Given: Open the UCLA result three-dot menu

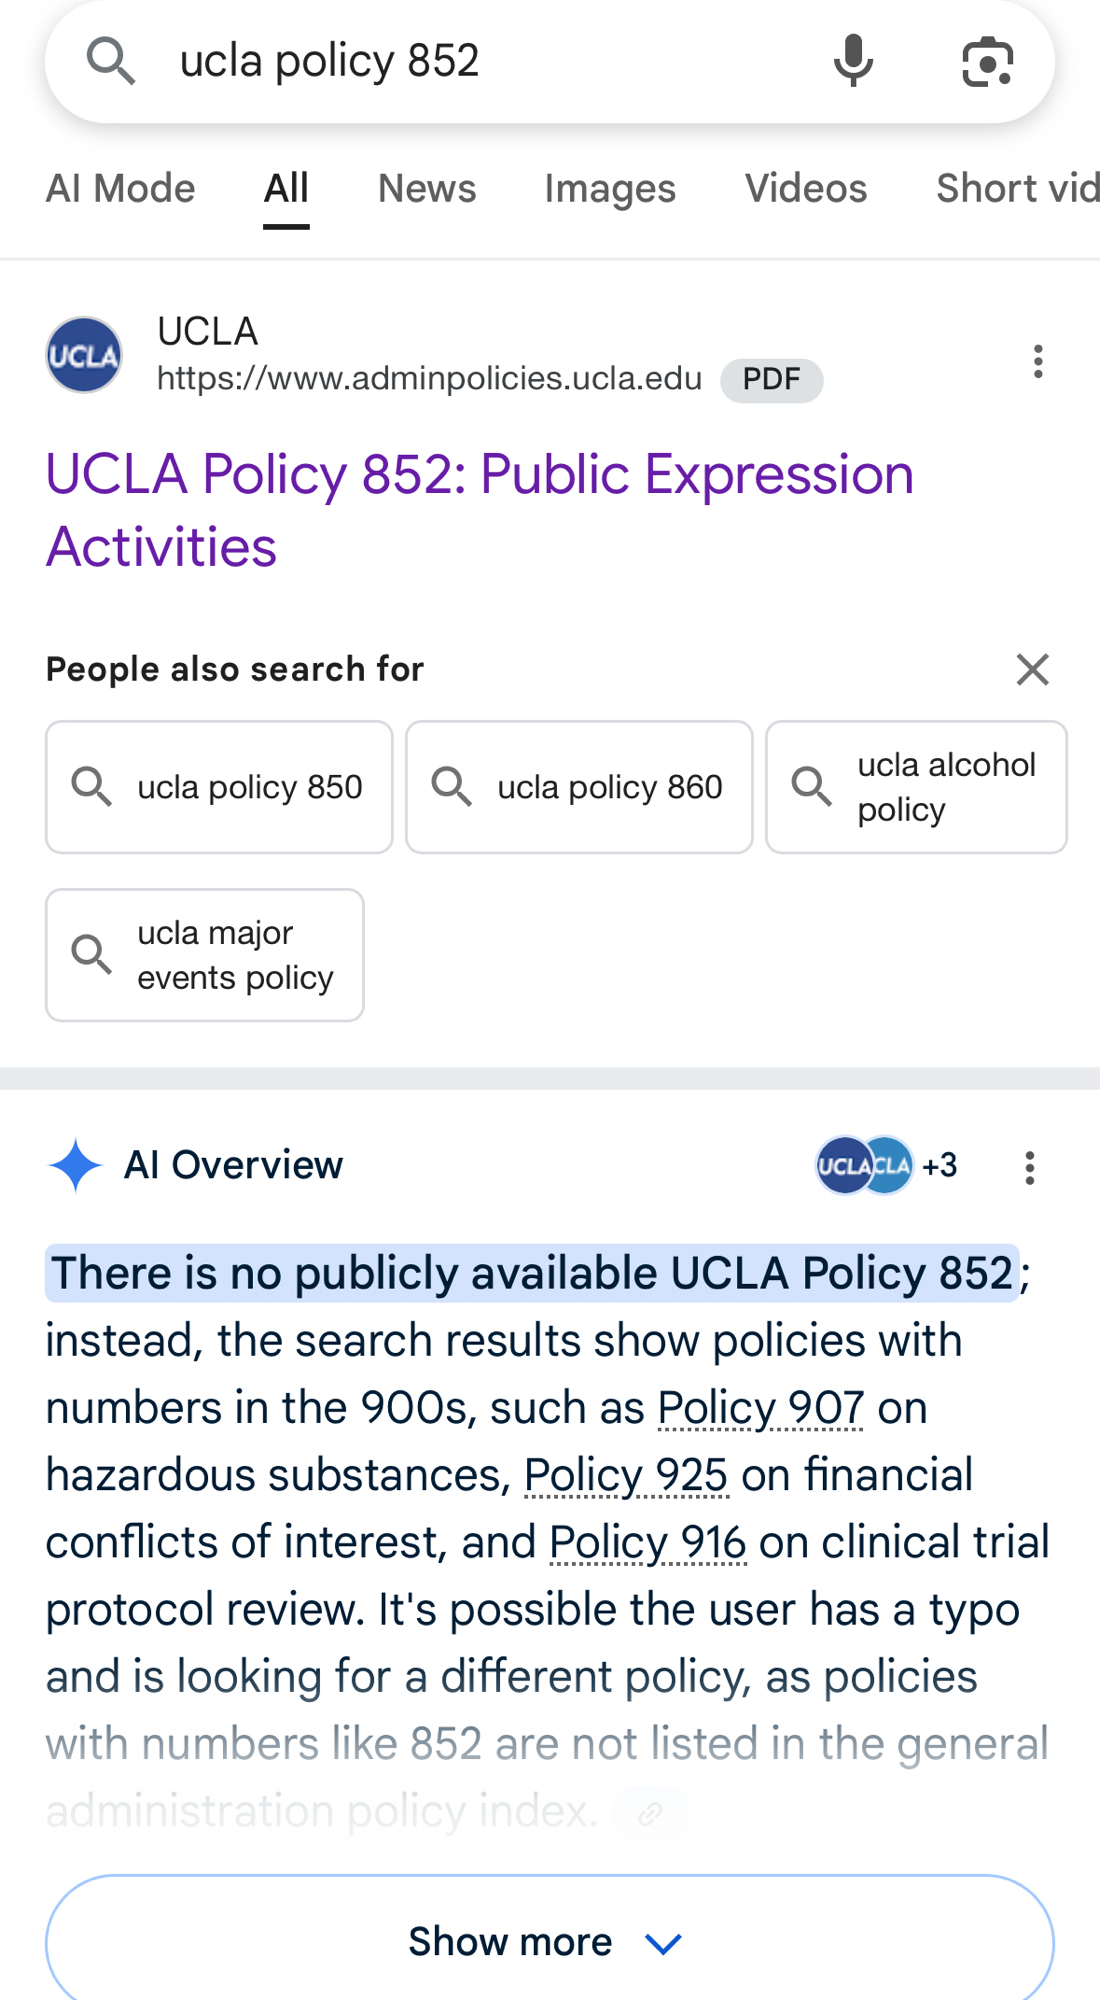Looking at the screenshot, I should (1038, 361).
